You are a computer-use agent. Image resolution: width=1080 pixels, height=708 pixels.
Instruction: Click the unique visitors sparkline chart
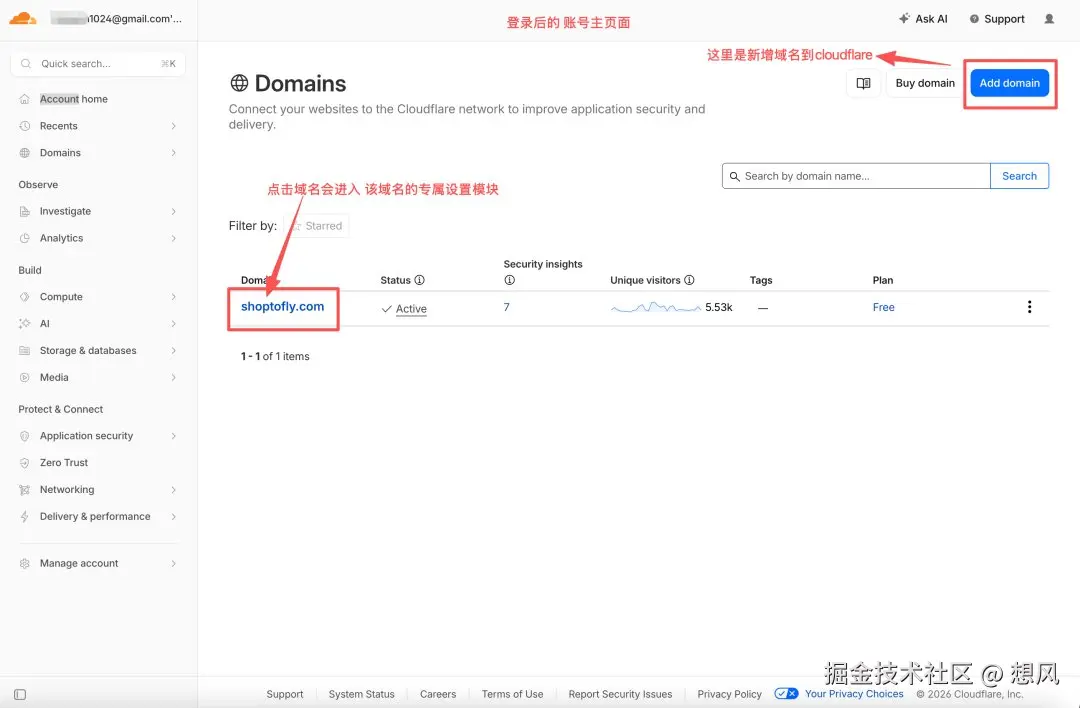(656, 307)
